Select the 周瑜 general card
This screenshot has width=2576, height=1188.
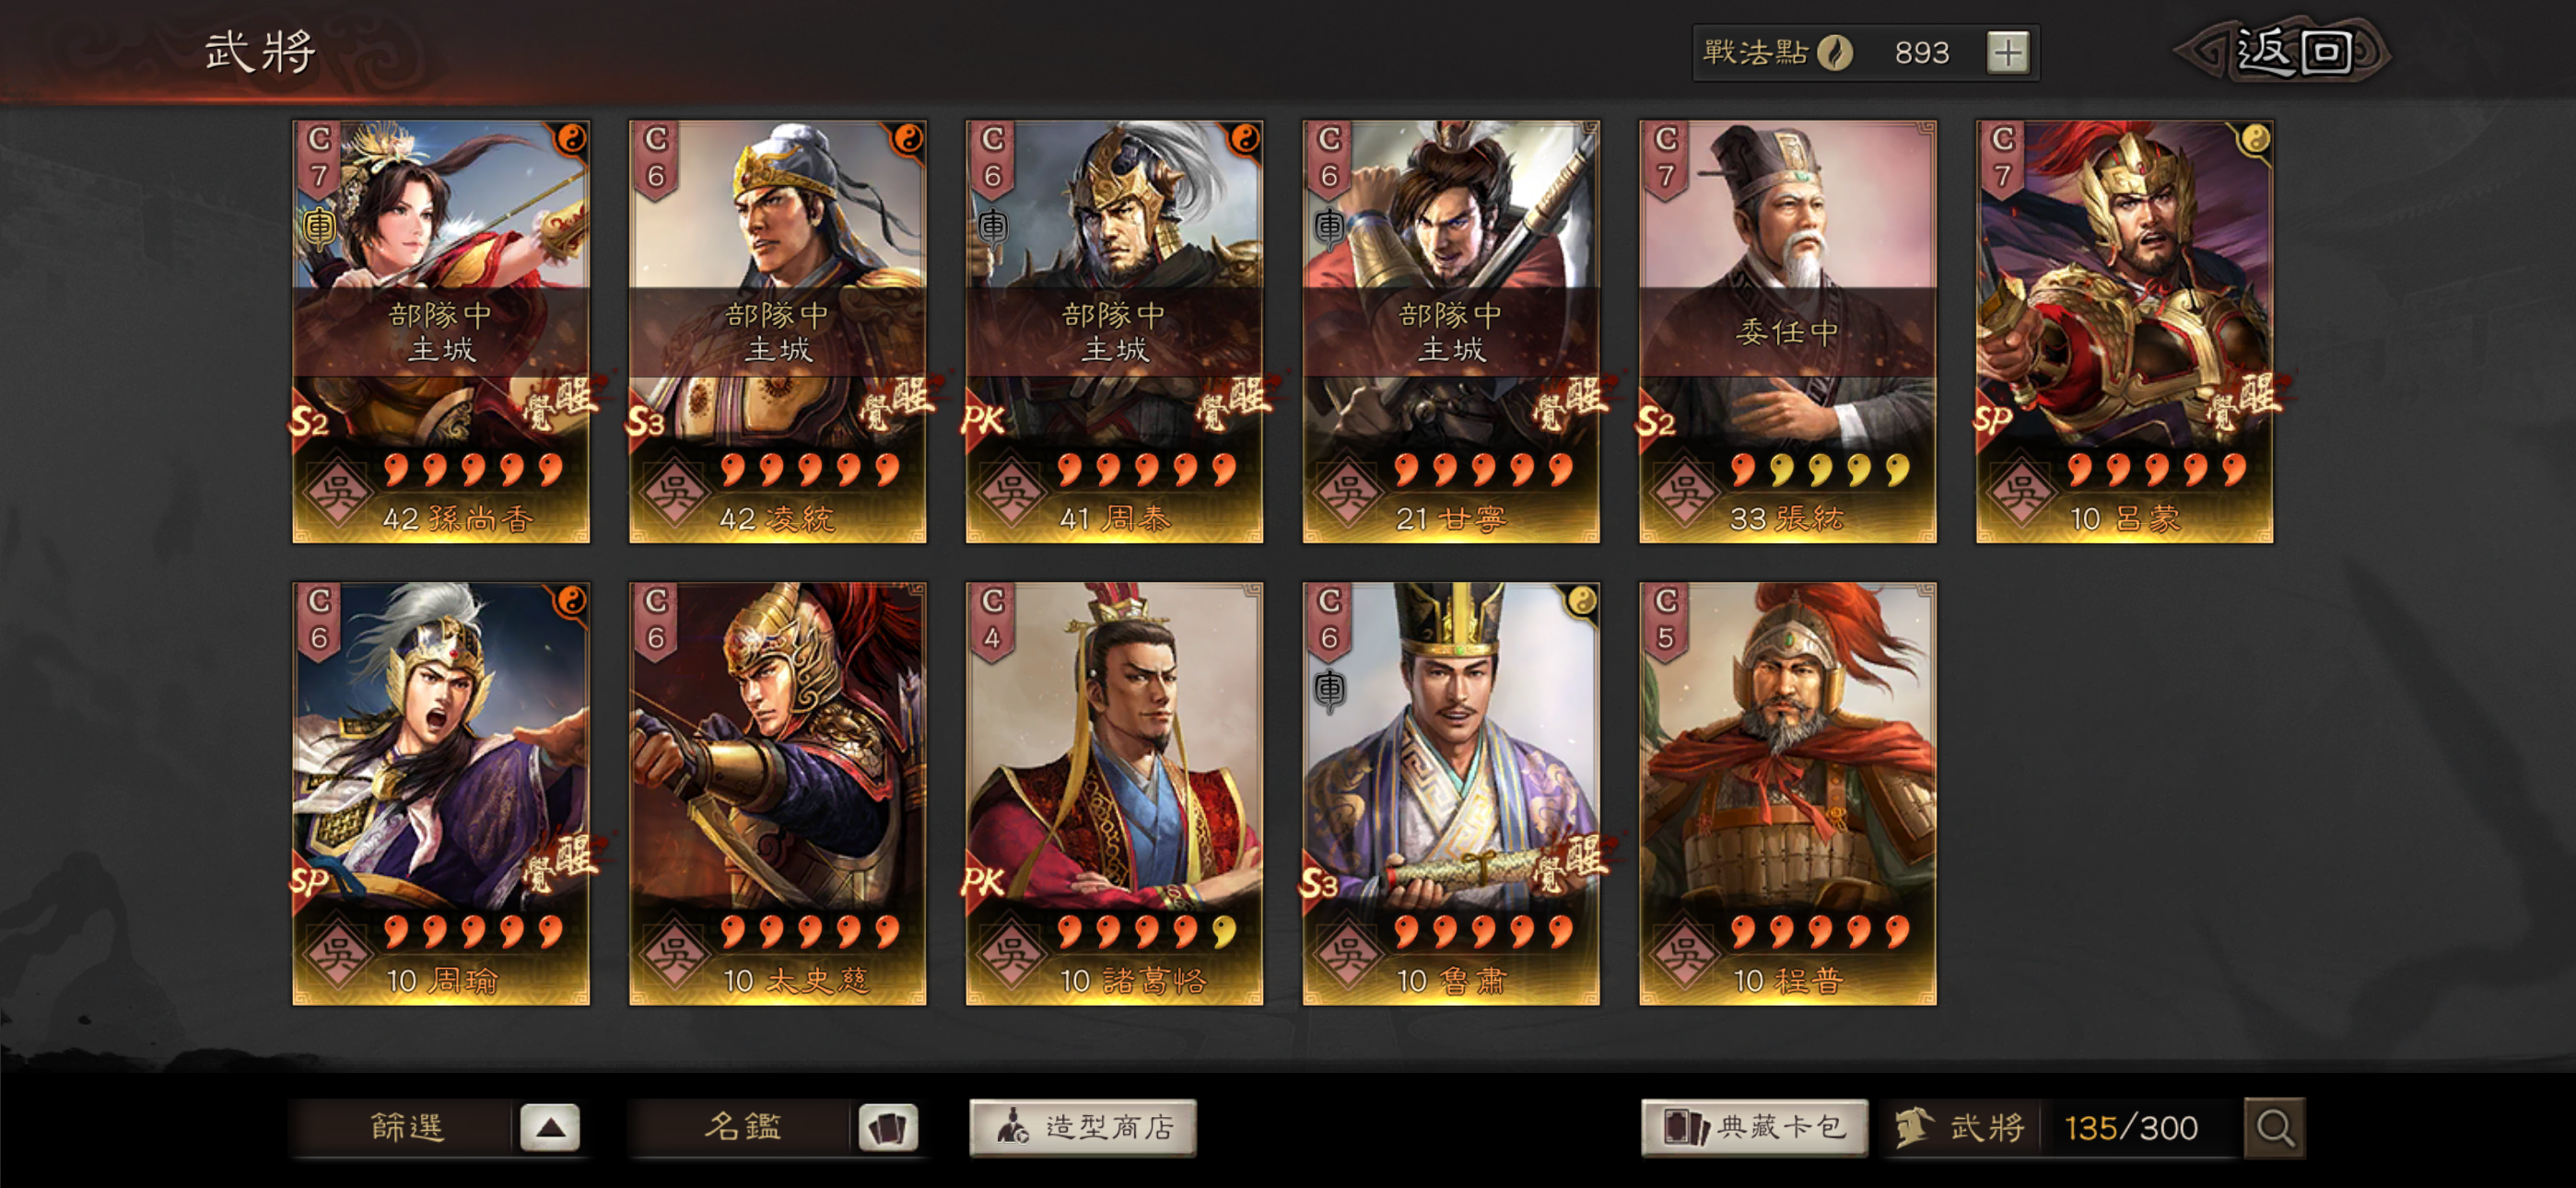coord(441,794)
